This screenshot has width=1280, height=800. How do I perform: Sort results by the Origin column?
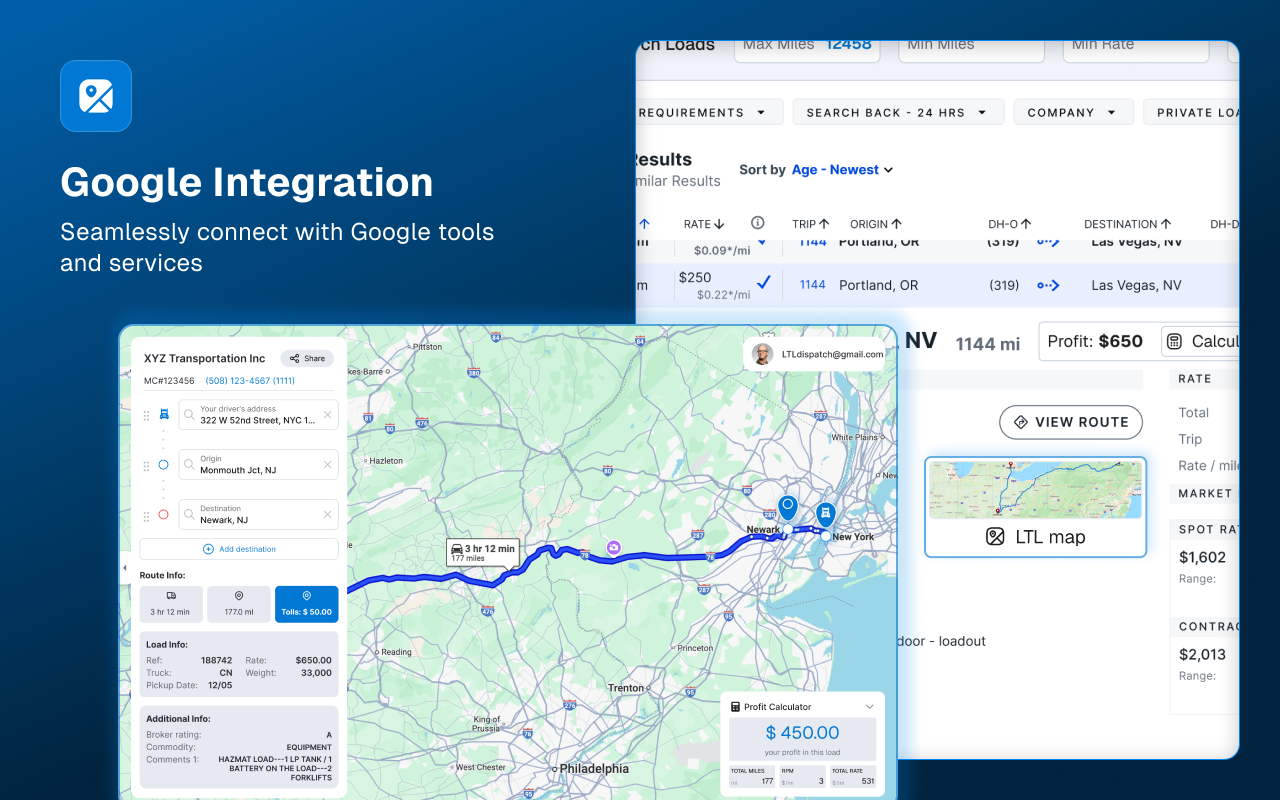876,224
